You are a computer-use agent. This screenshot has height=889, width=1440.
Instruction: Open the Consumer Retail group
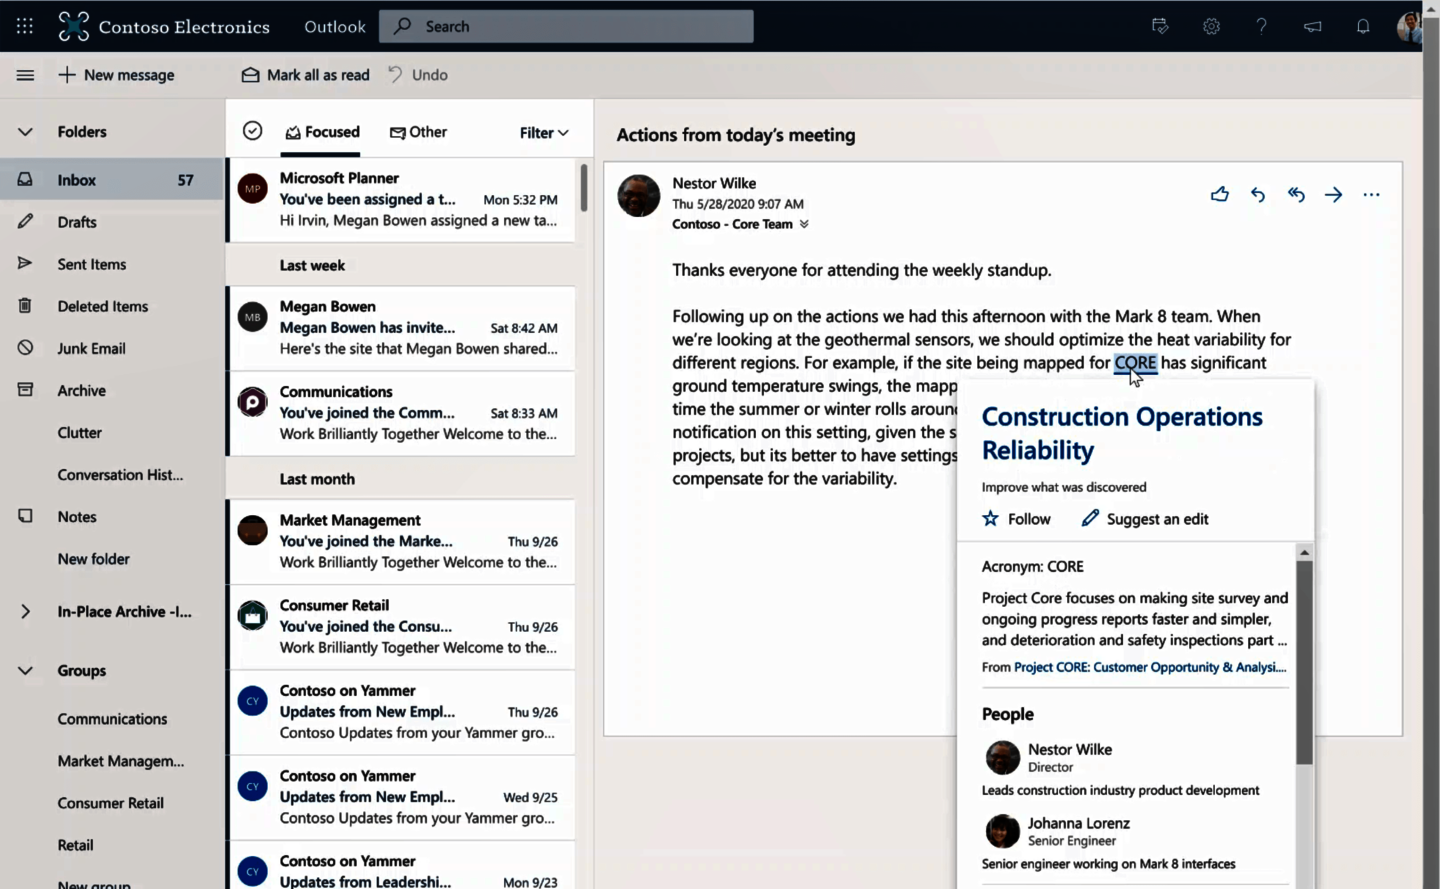112,803
